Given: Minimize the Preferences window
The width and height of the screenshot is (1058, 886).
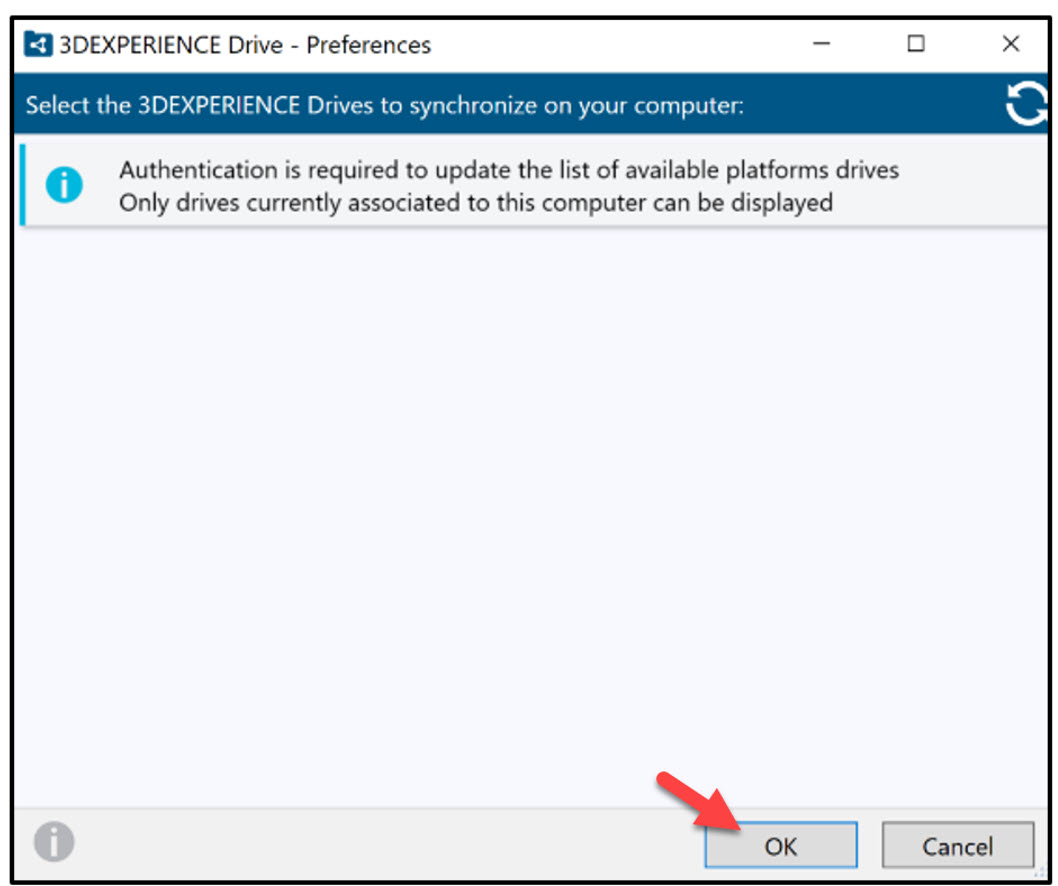Looking at the screenshot, I should (x=821, y=44).
